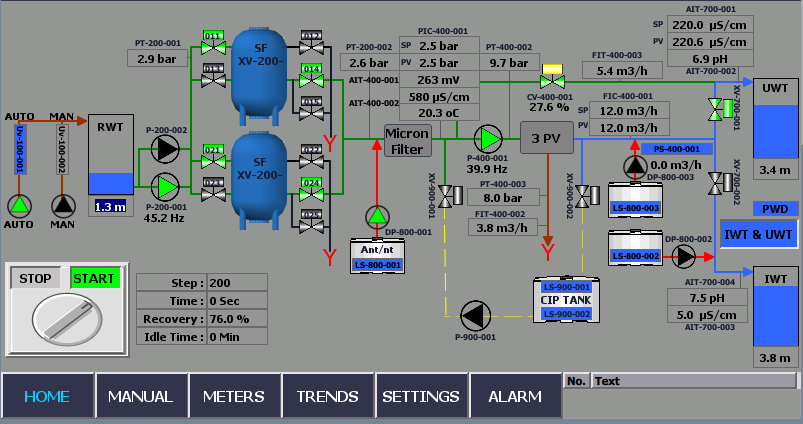The image size is (803, 424).
Task: Select green valve 014
Action: click(x=311, y=76)
